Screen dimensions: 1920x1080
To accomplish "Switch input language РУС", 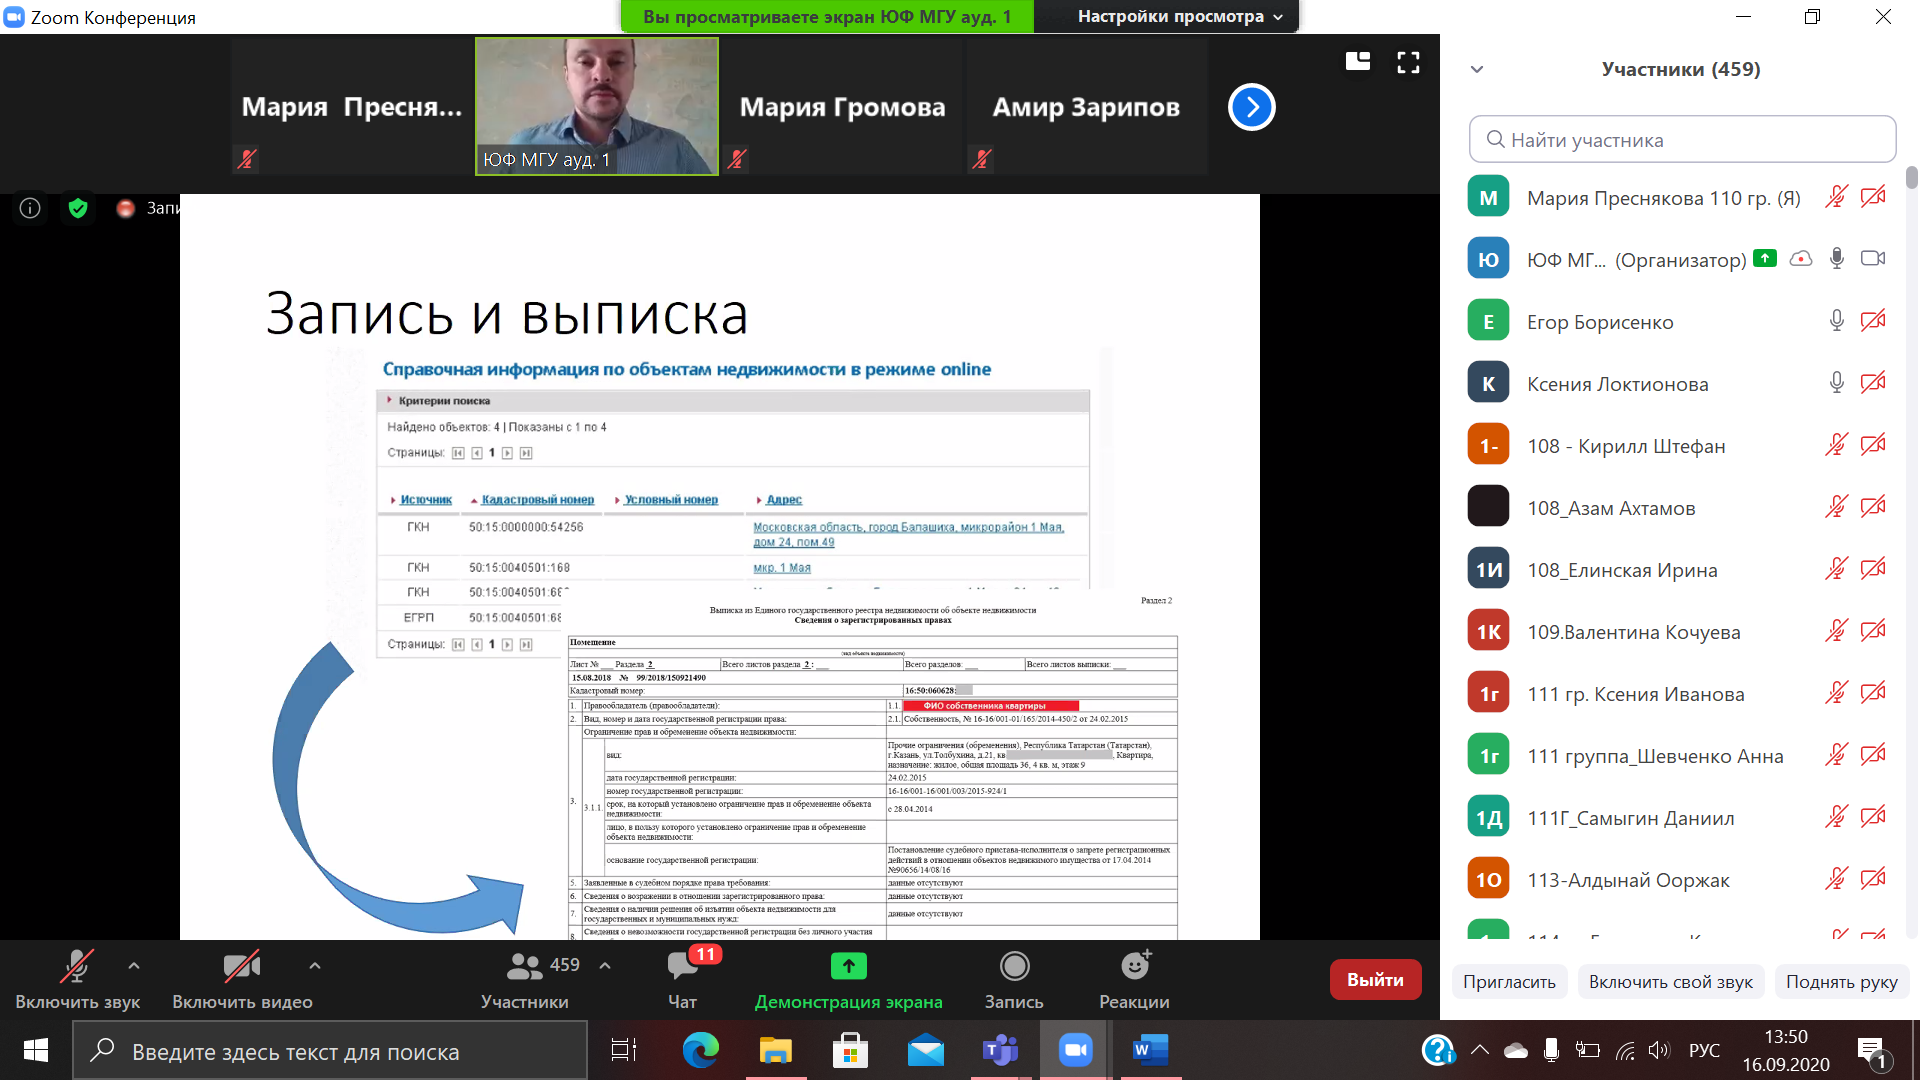I will point(1704,1050).
